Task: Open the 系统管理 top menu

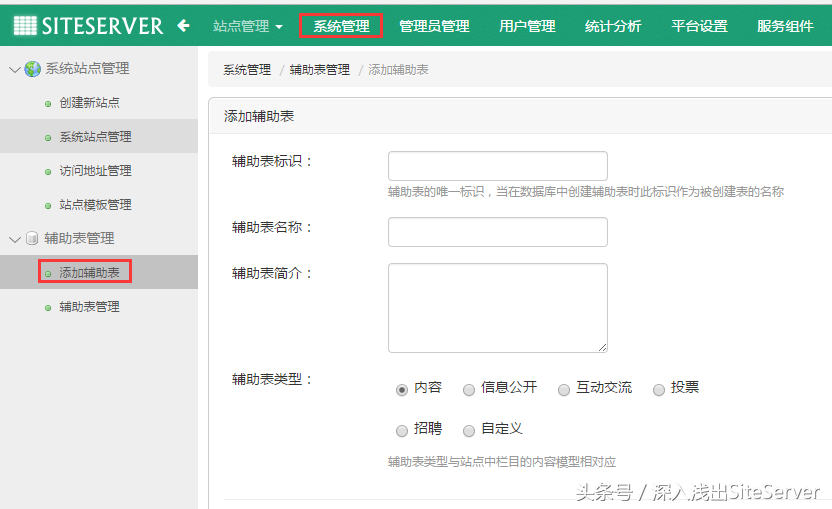Action: pos(341,26)
